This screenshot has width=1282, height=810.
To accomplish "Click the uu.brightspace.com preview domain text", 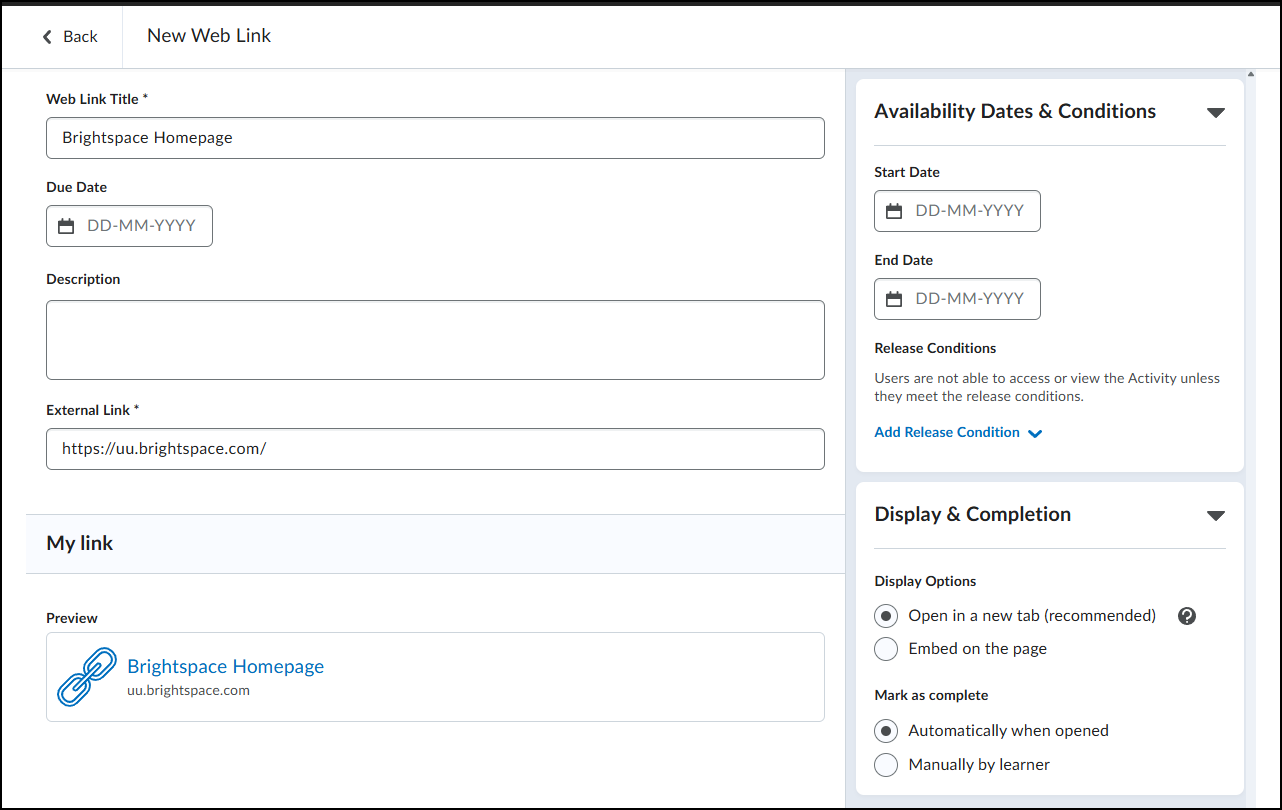I will point(189,691).
